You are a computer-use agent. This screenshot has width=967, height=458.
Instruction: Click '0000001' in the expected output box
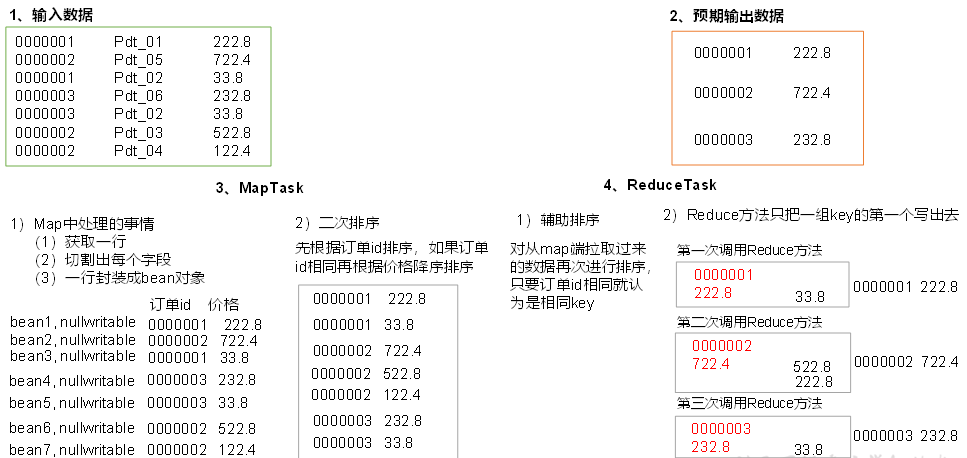(x=723, y=53)
